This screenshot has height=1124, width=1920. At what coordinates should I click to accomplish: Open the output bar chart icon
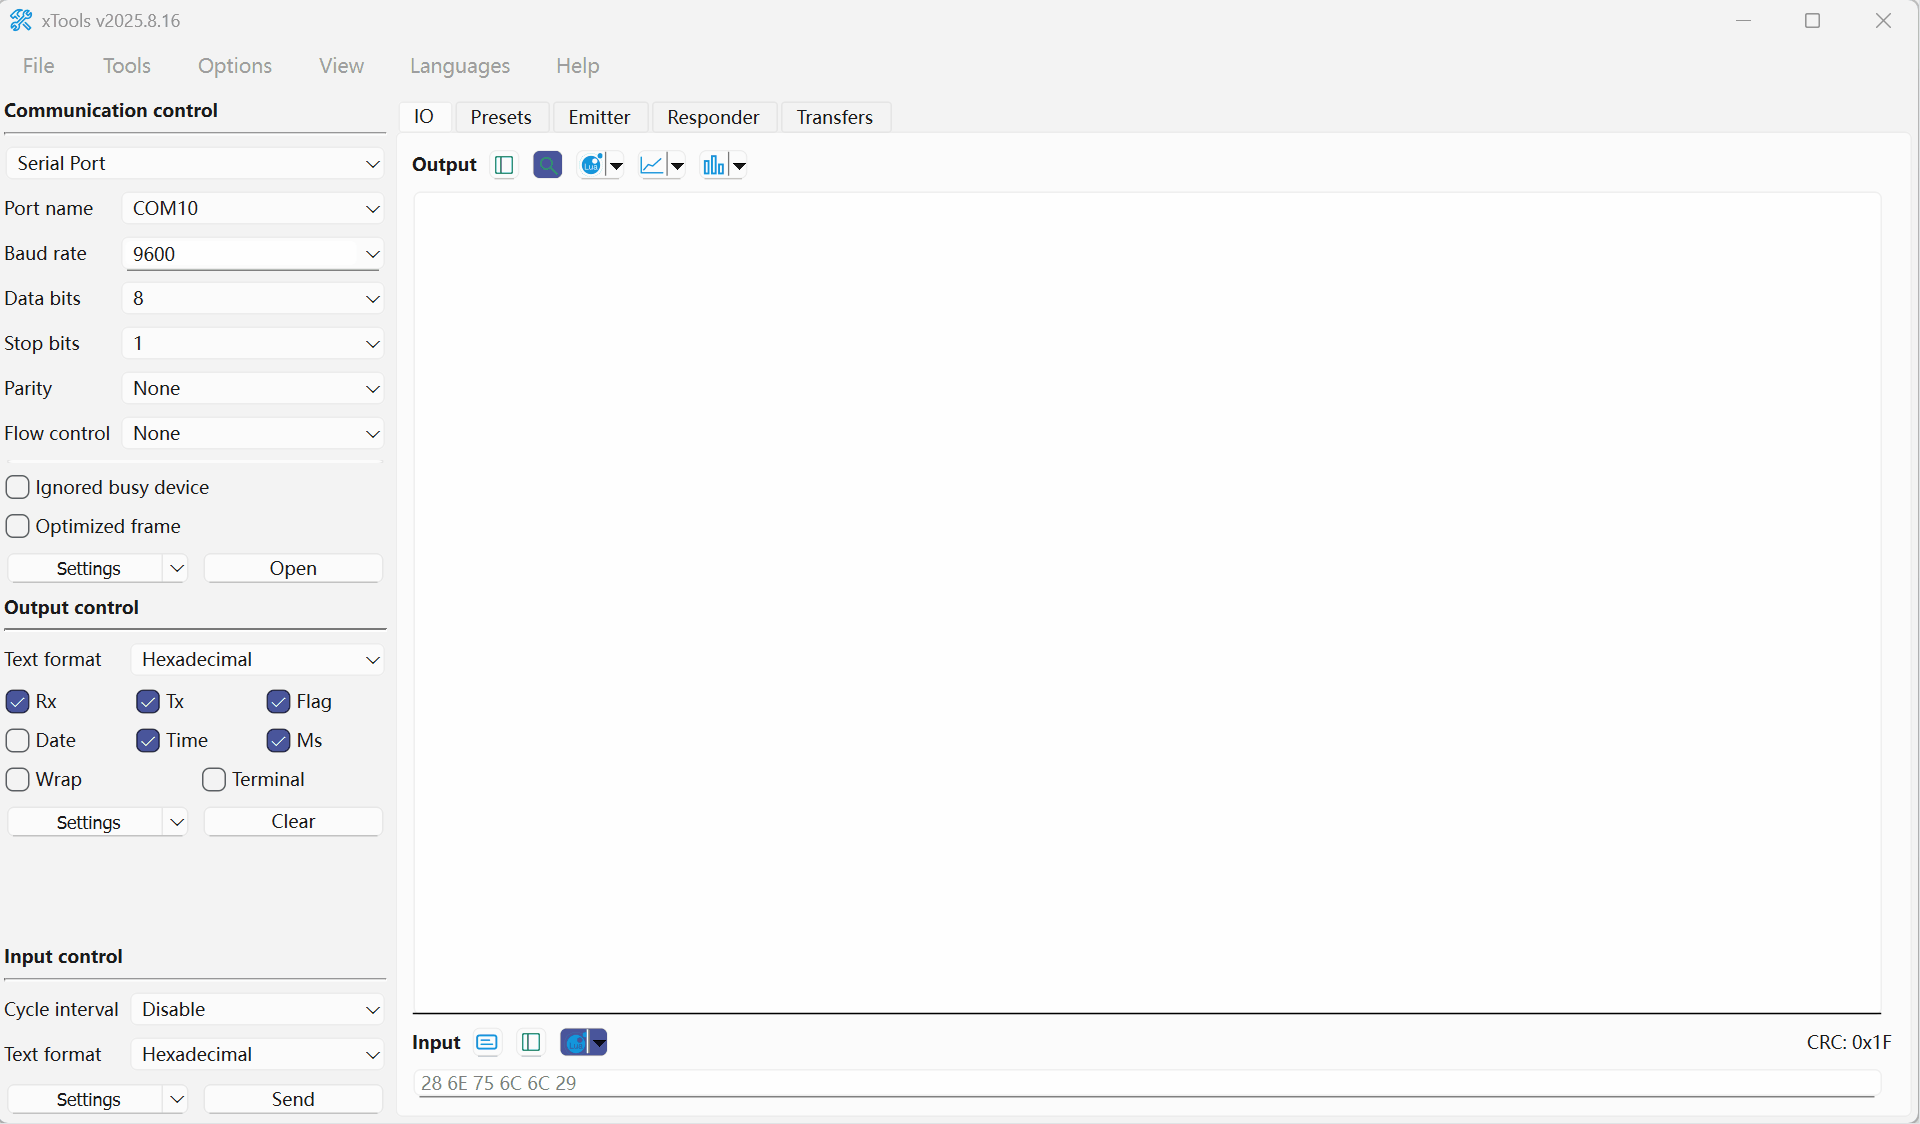tap(714, 165)
